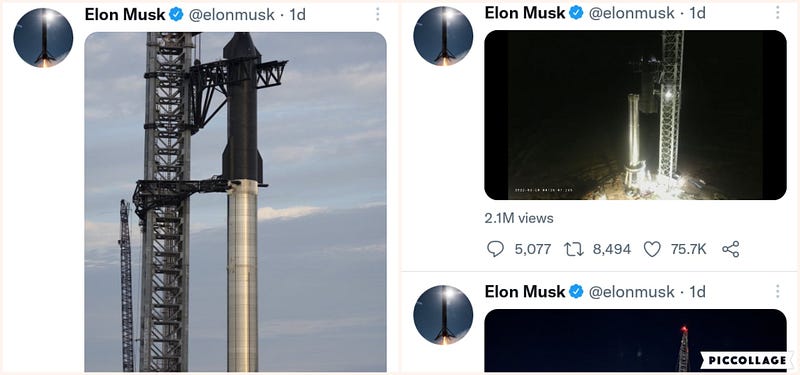This screenshot has width=800, height=375.
Task: Click reply icon on night video tweet
Action: tap(495, 249)
